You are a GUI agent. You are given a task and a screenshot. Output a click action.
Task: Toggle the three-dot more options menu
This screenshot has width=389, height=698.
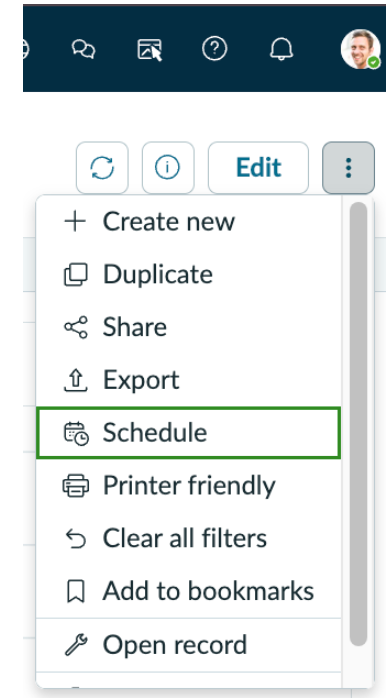tap(348, 168)
